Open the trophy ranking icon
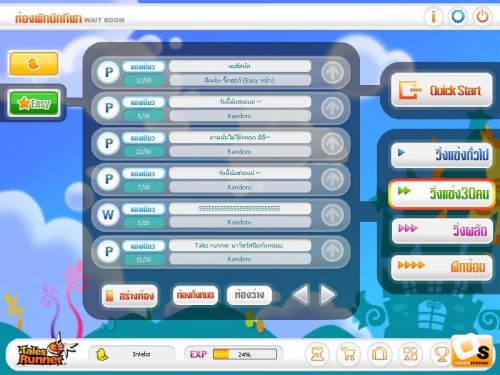Viewport: 500px width, 375px height. coord(441,354)
